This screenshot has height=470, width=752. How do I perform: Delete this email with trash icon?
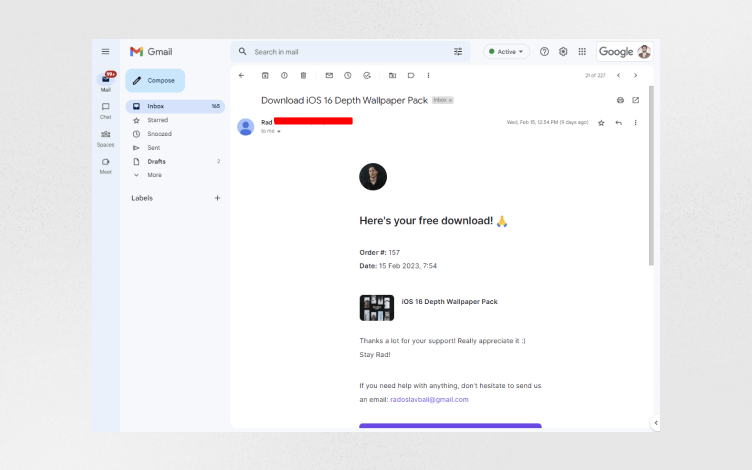coord(303,75)
